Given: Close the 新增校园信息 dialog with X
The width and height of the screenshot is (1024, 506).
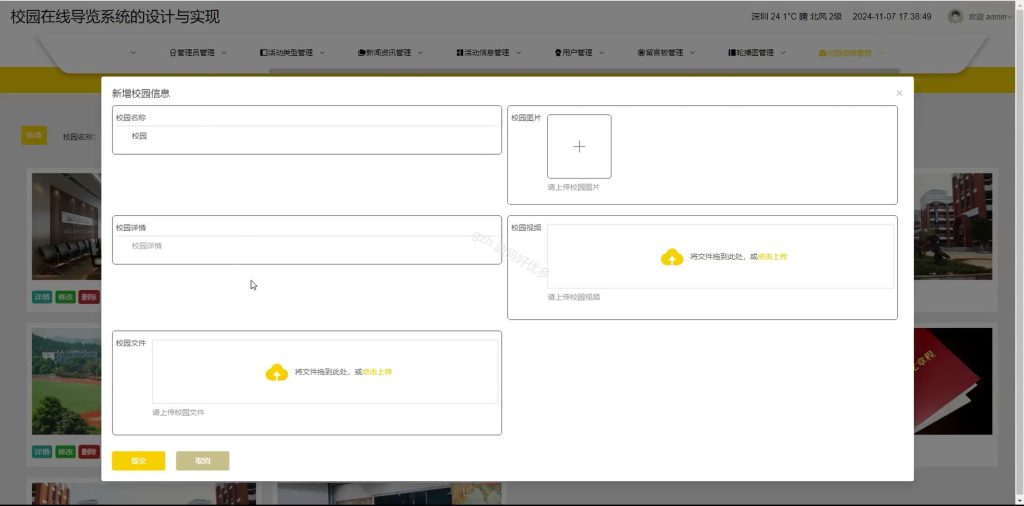Looking at the screenshot, I should click(899, 93).
